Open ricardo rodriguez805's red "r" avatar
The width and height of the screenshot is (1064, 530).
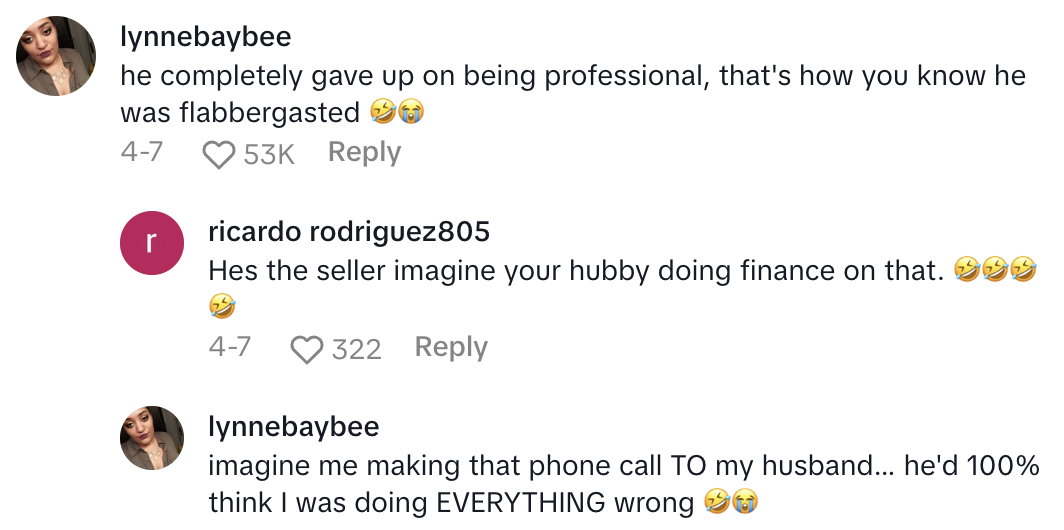(x=152, y=243)
